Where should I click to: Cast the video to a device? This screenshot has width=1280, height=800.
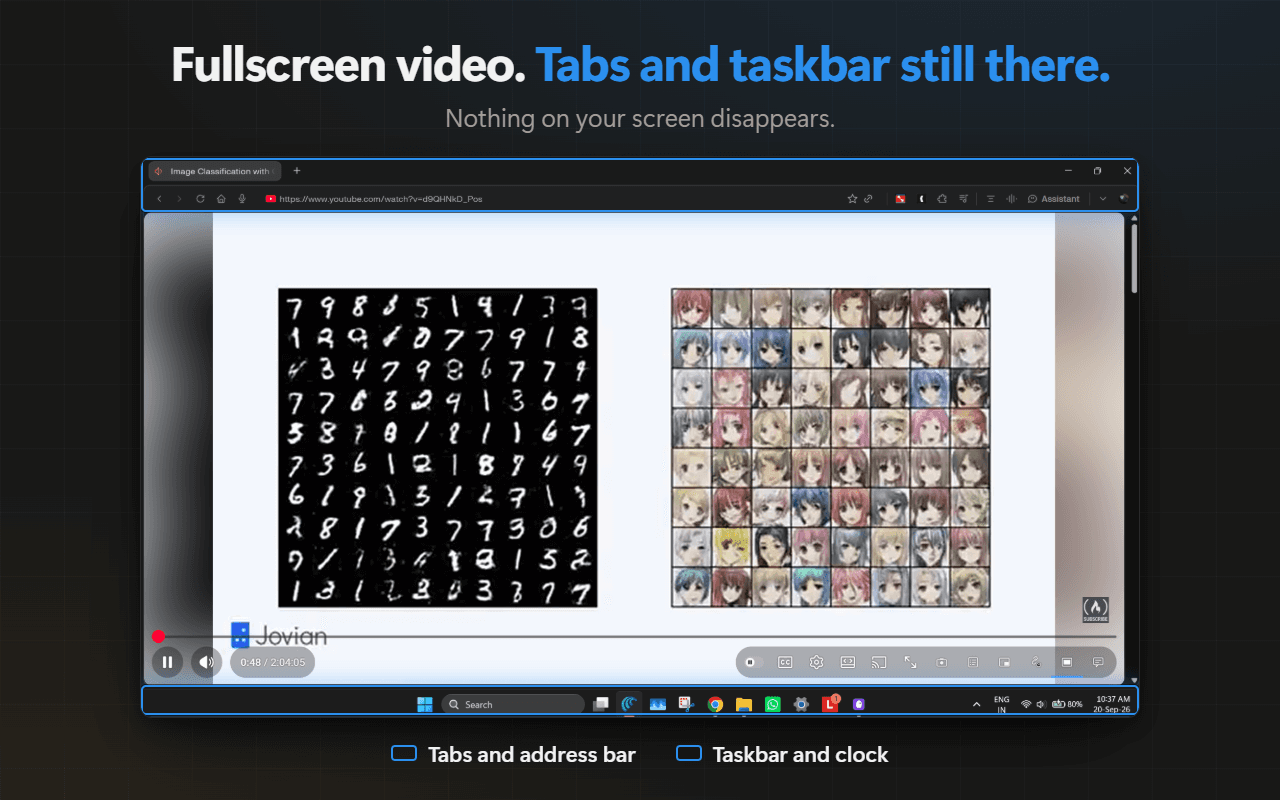(x=879, y=662)
